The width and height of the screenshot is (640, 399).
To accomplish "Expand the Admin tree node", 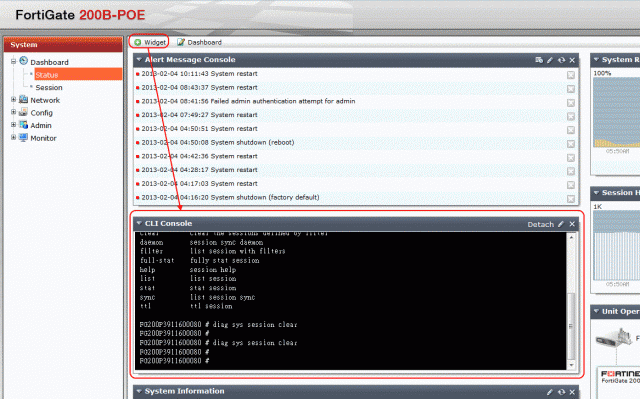I will (13, 125).
